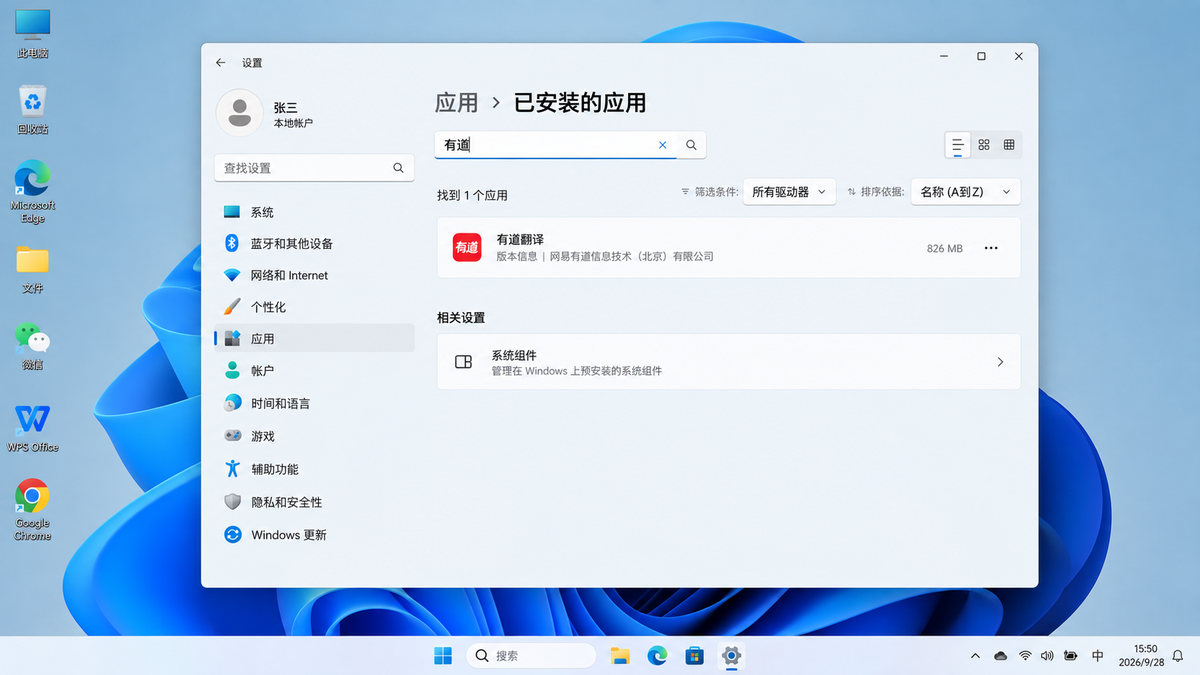Open File Explorer from taskbar
The height and width of the screenshot is (675, 1200).
click(x=620, y=656)
